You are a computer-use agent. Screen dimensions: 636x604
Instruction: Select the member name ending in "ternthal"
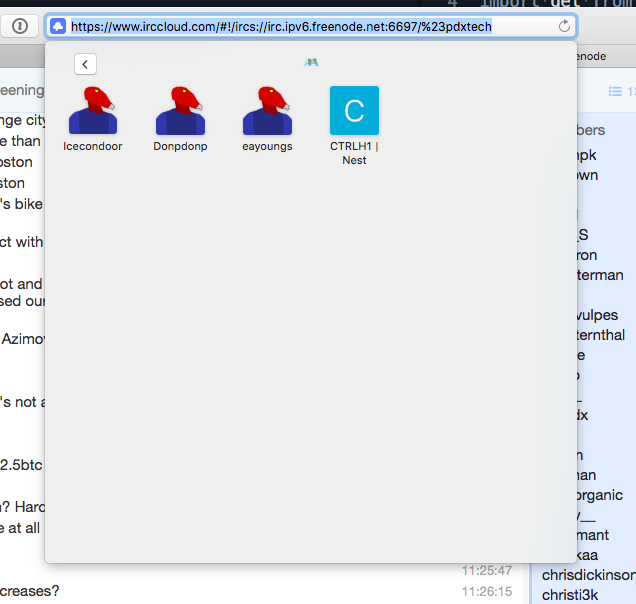(x=599, y=335)
